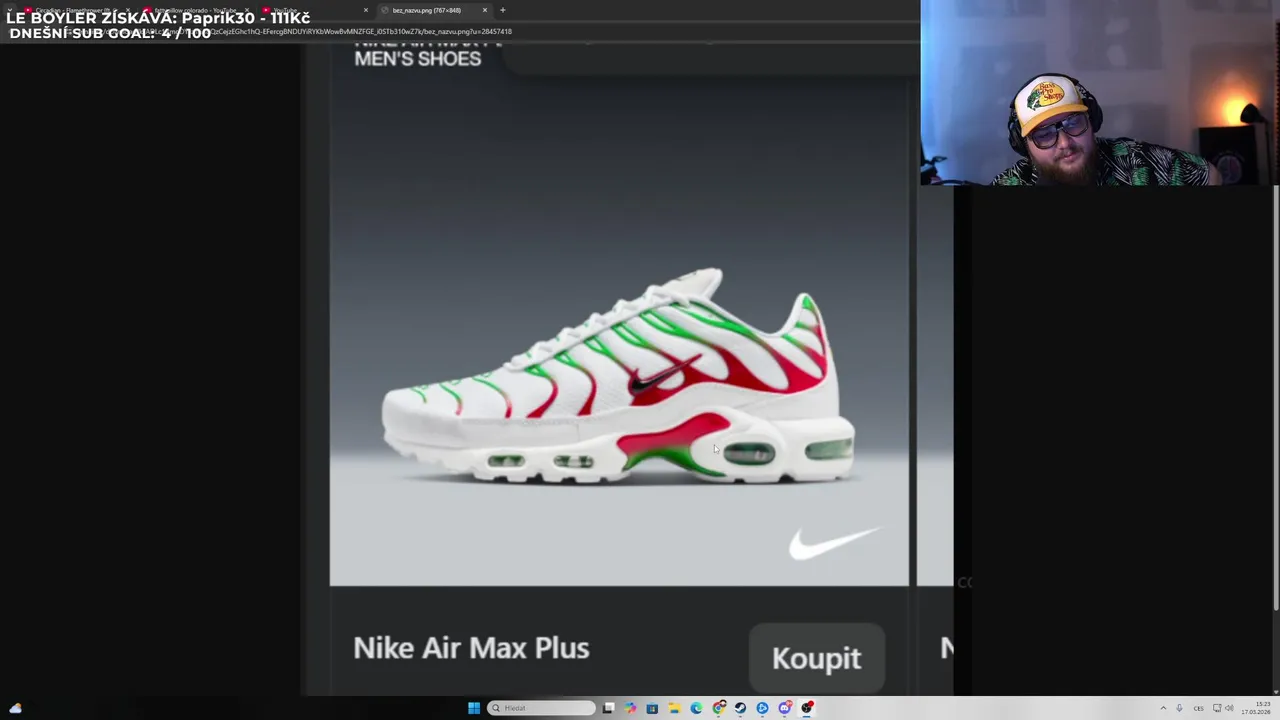Open the CES keyboard language selector

pos(1199,708)
